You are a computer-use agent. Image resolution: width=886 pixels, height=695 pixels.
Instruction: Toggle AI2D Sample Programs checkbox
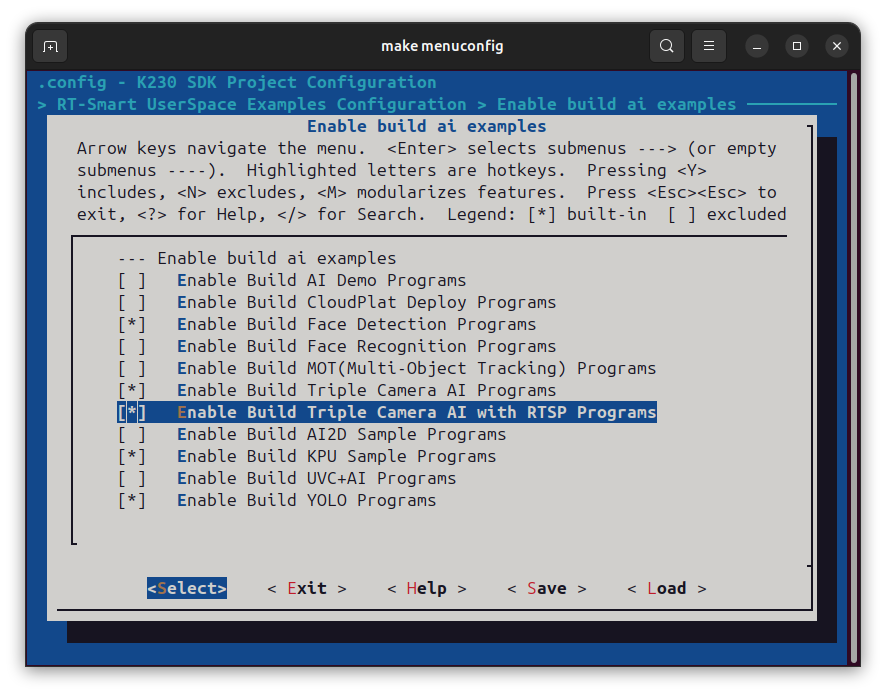pos(132,435)
